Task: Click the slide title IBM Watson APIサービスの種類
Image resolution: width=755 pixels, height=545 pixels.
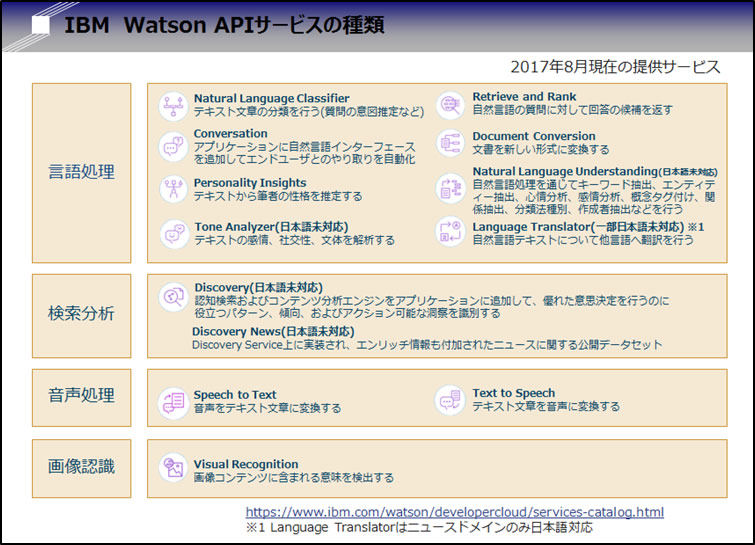Action: (224, 25)
